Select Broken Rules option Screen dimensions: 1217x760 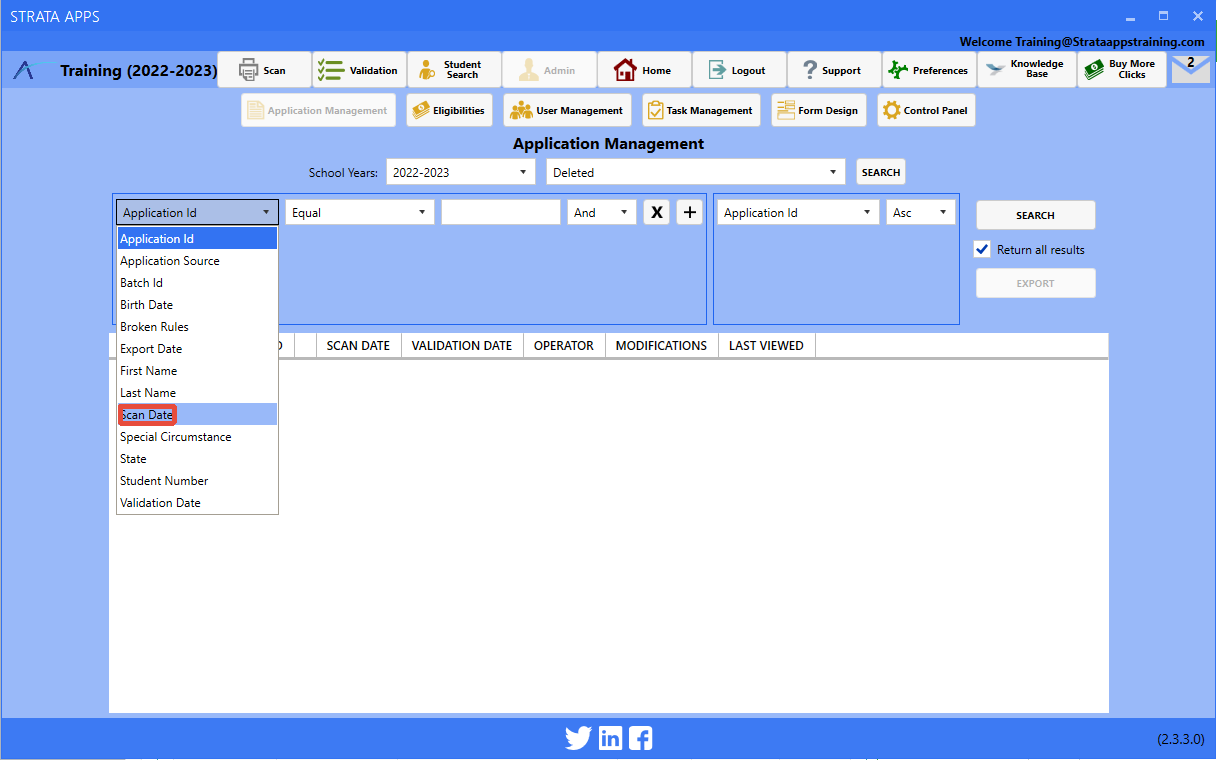click(x=197, y=327)
